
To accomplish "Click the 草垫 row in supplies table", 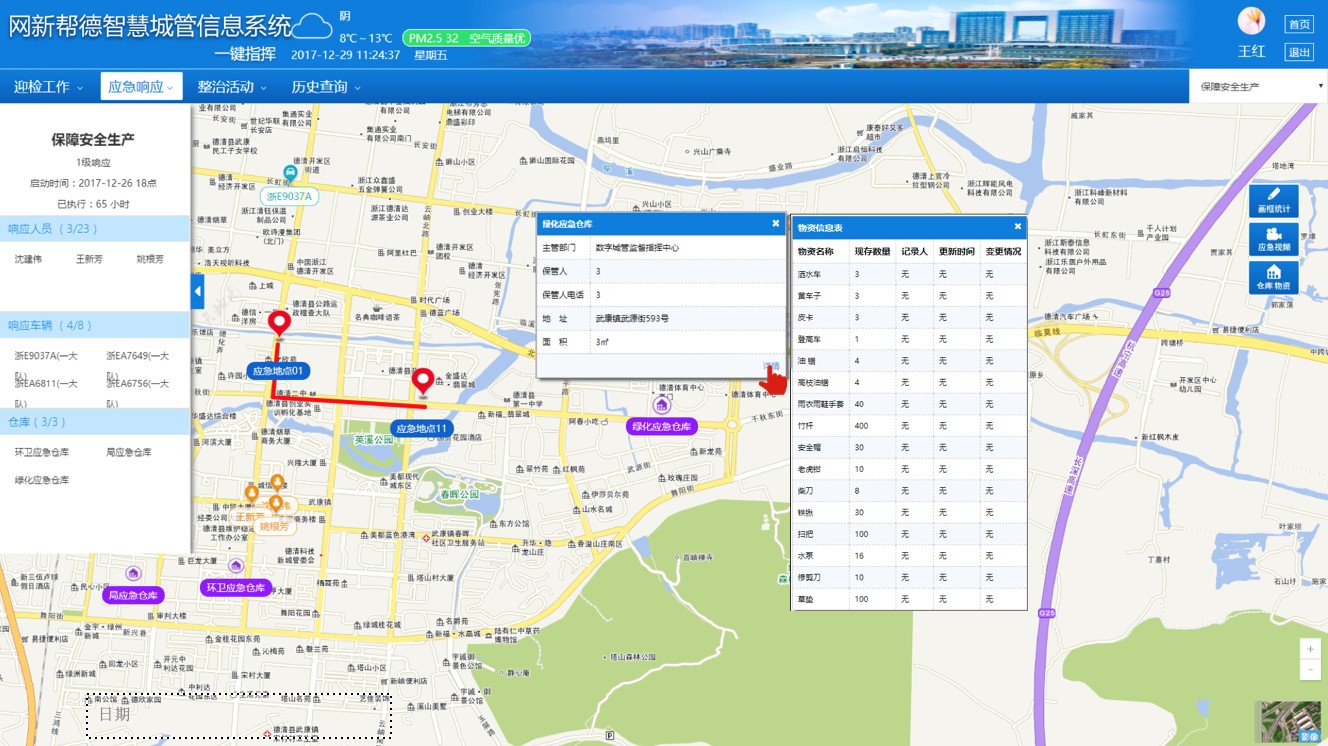I will 909,599.
